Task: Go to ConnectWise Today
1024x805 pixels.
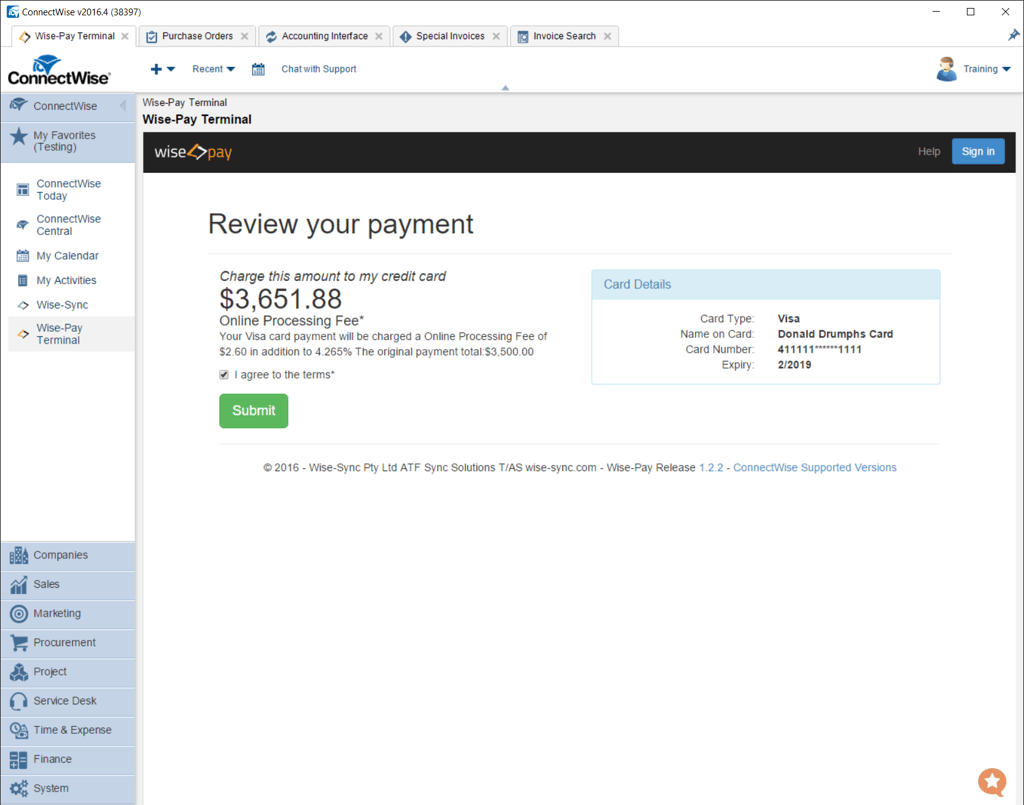Action: click(x=69, y=190)
